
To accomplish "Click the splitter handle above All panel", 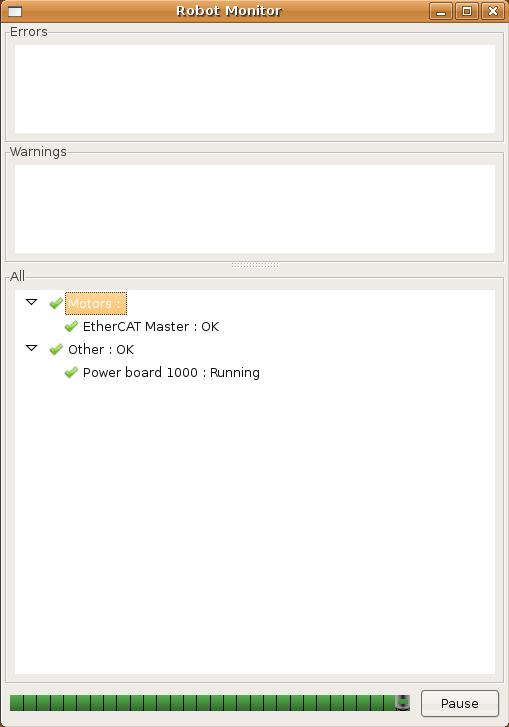I will pyautogui.click(x=255, y=265).
